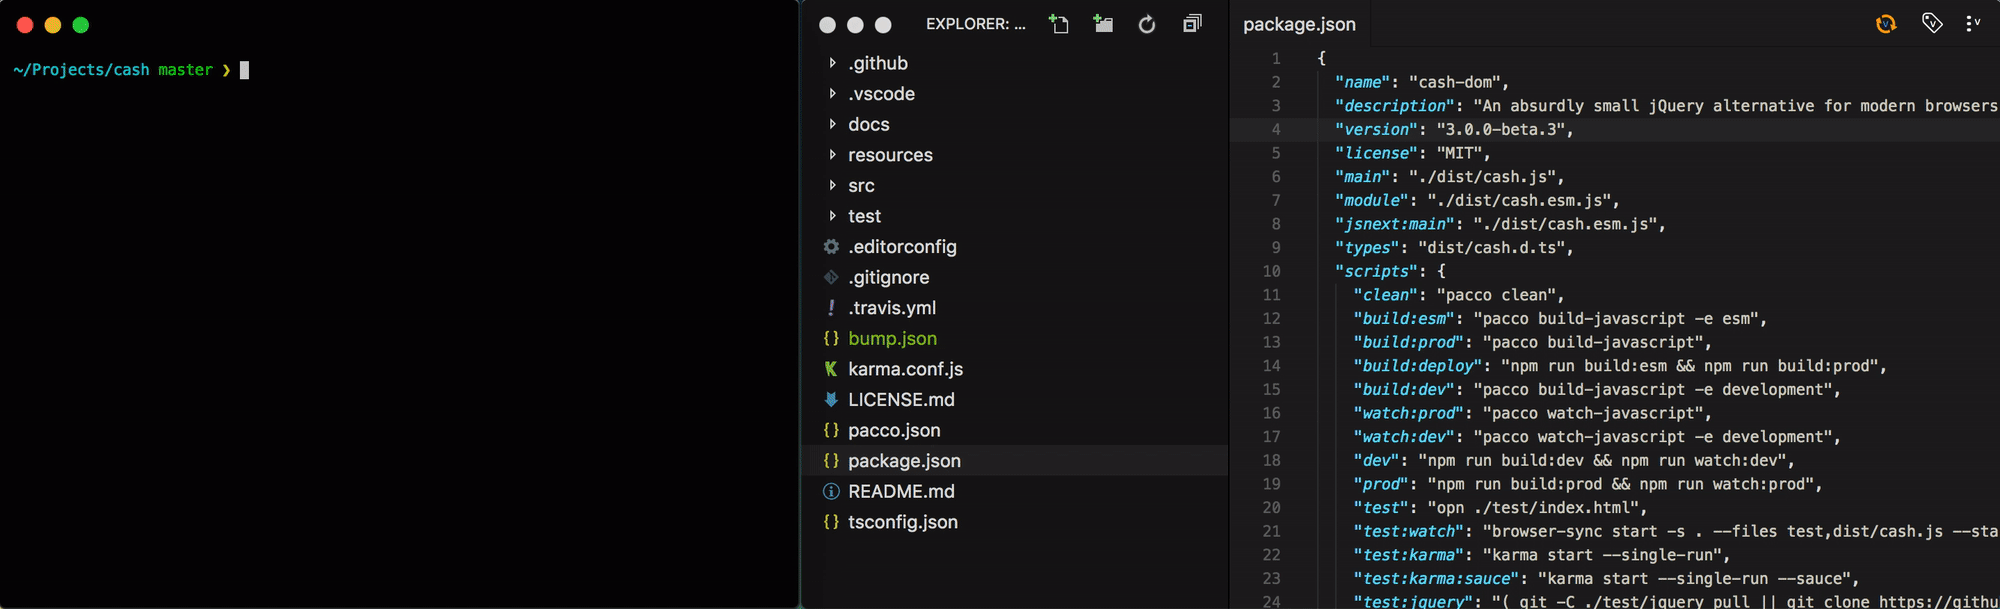Open the pacco.json file

(1015, 430)
